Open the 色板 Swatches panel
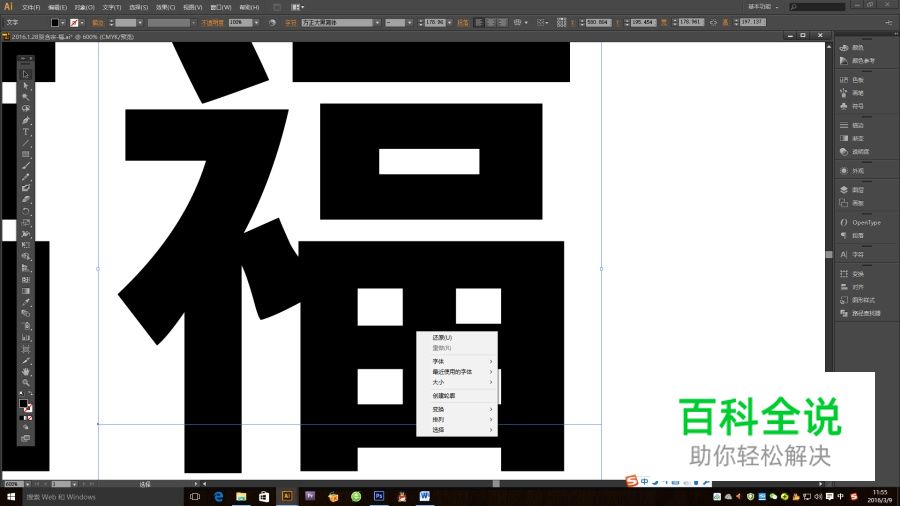The height and width of the screenshot is (506, 900). point(852,80)
